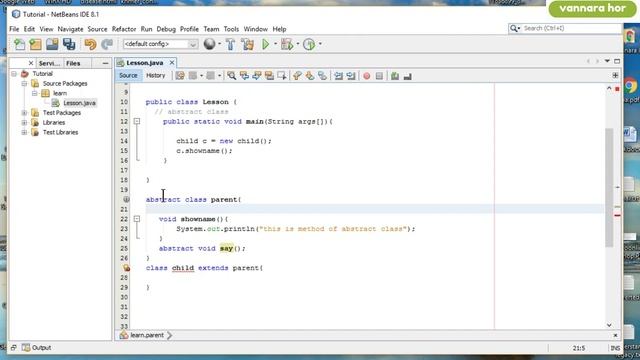Click the Last Edit icon in editor toolbar

point(180,76)
